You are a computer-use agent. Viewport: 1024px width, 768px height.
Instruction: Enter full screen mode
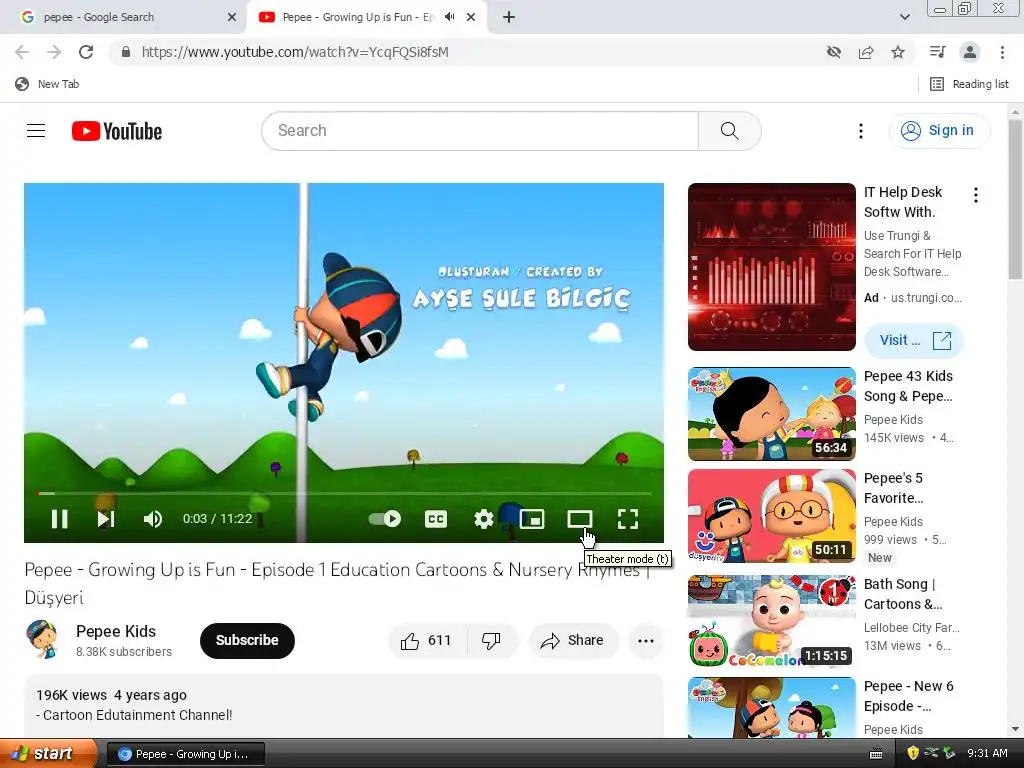click(x=628, y=519)
